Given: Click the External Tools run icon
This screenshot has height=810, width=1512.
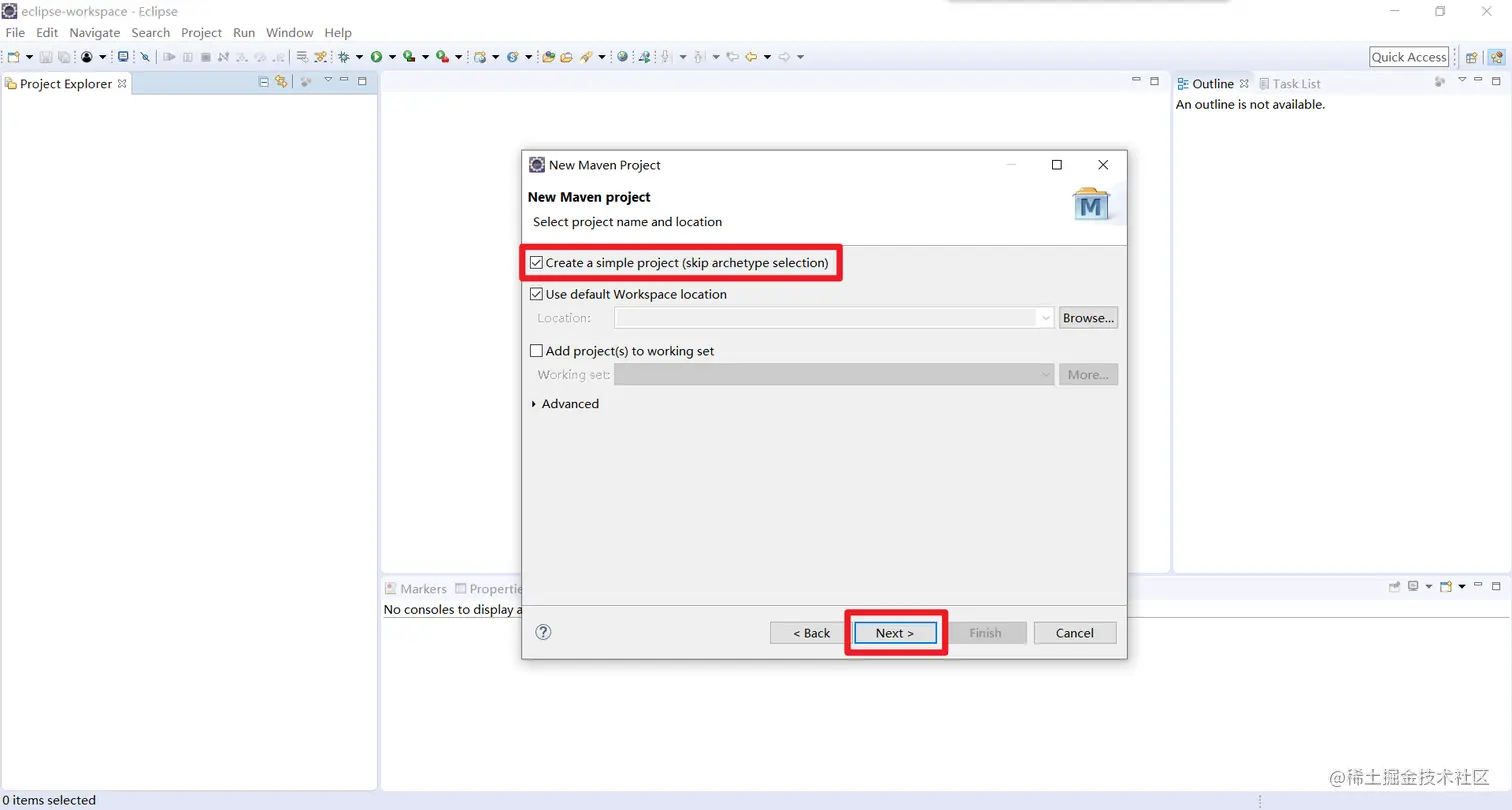Looking at the screenshot, I should point(442,57).
